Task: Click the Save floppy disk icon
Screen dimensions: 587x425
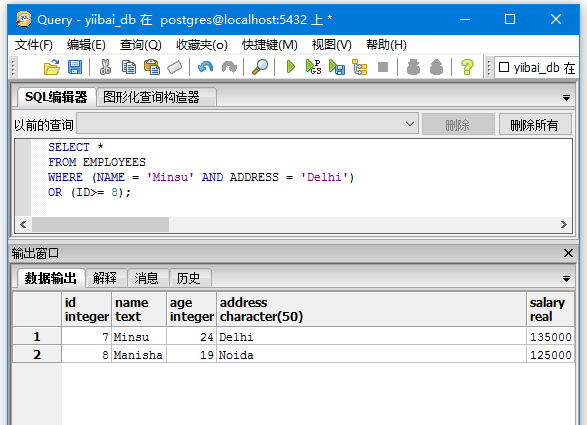Action: click(75, 67)
